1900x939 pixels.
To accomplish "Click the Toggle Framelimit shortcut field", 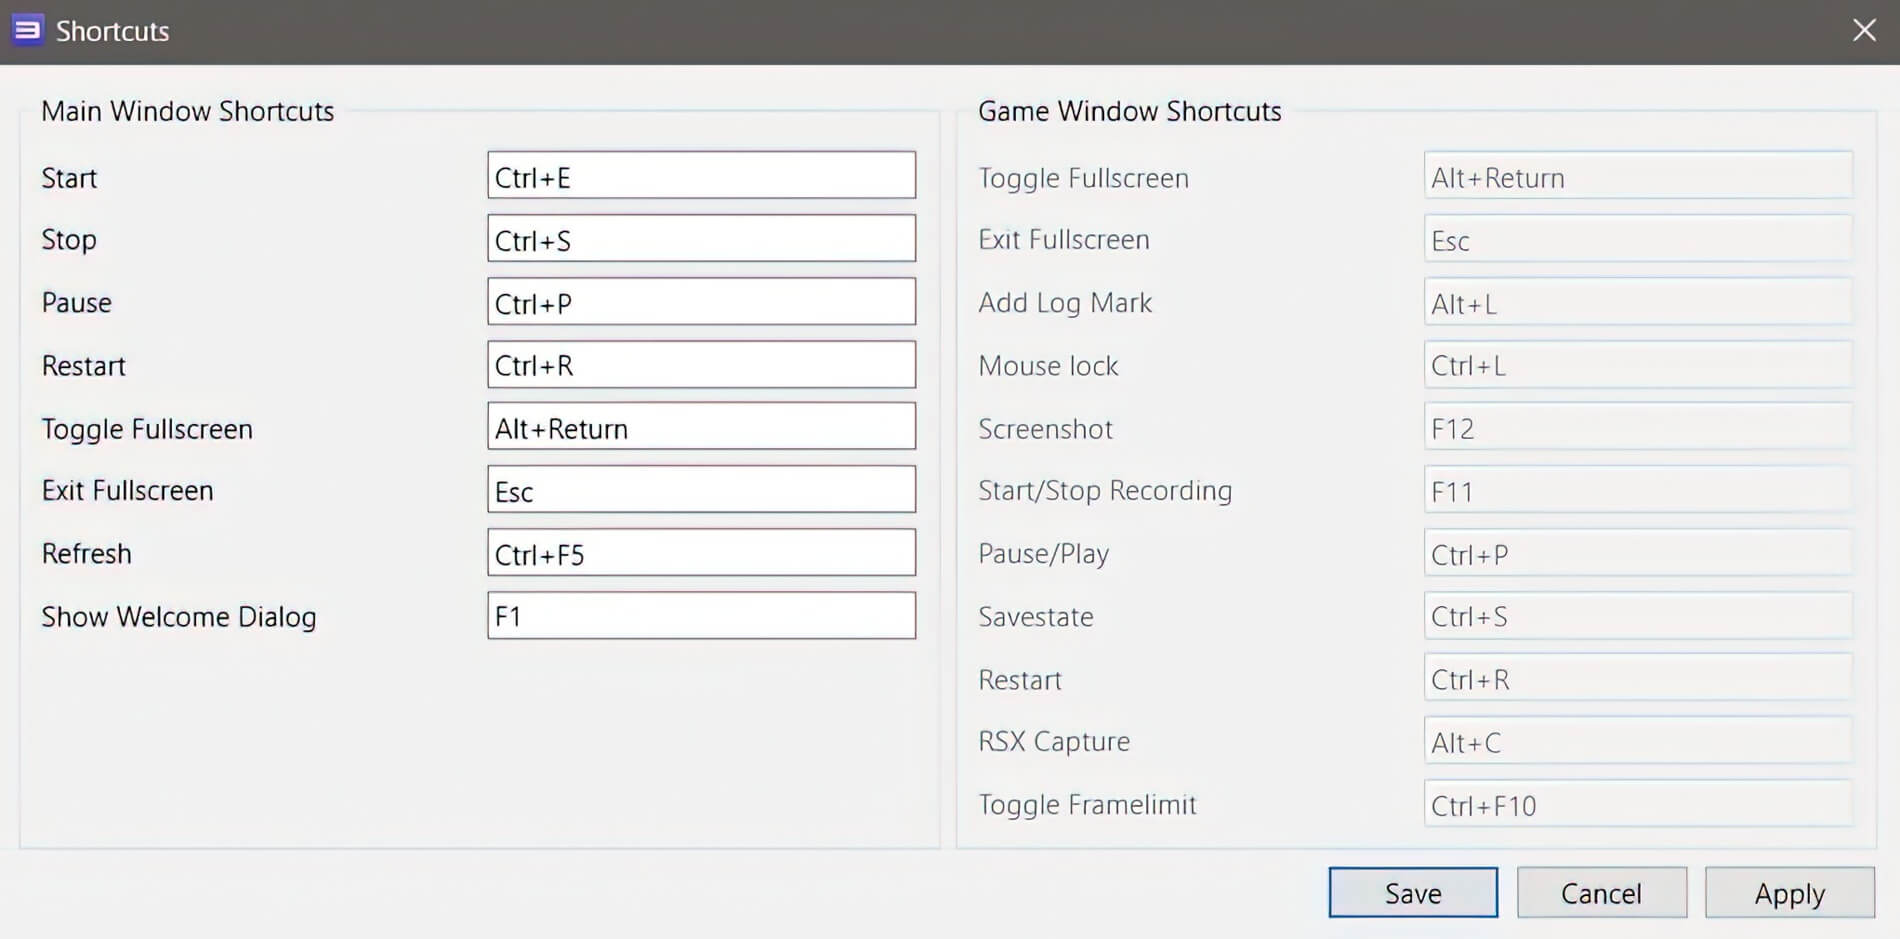I will coord(1638,804).
